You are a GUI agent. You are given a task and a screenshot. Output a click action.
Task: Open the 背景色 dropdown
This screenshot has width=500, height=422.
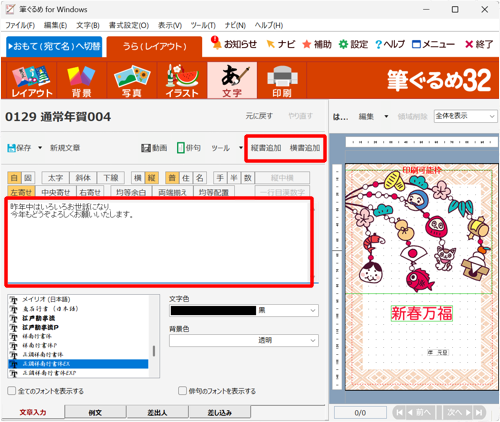[313, 340]
